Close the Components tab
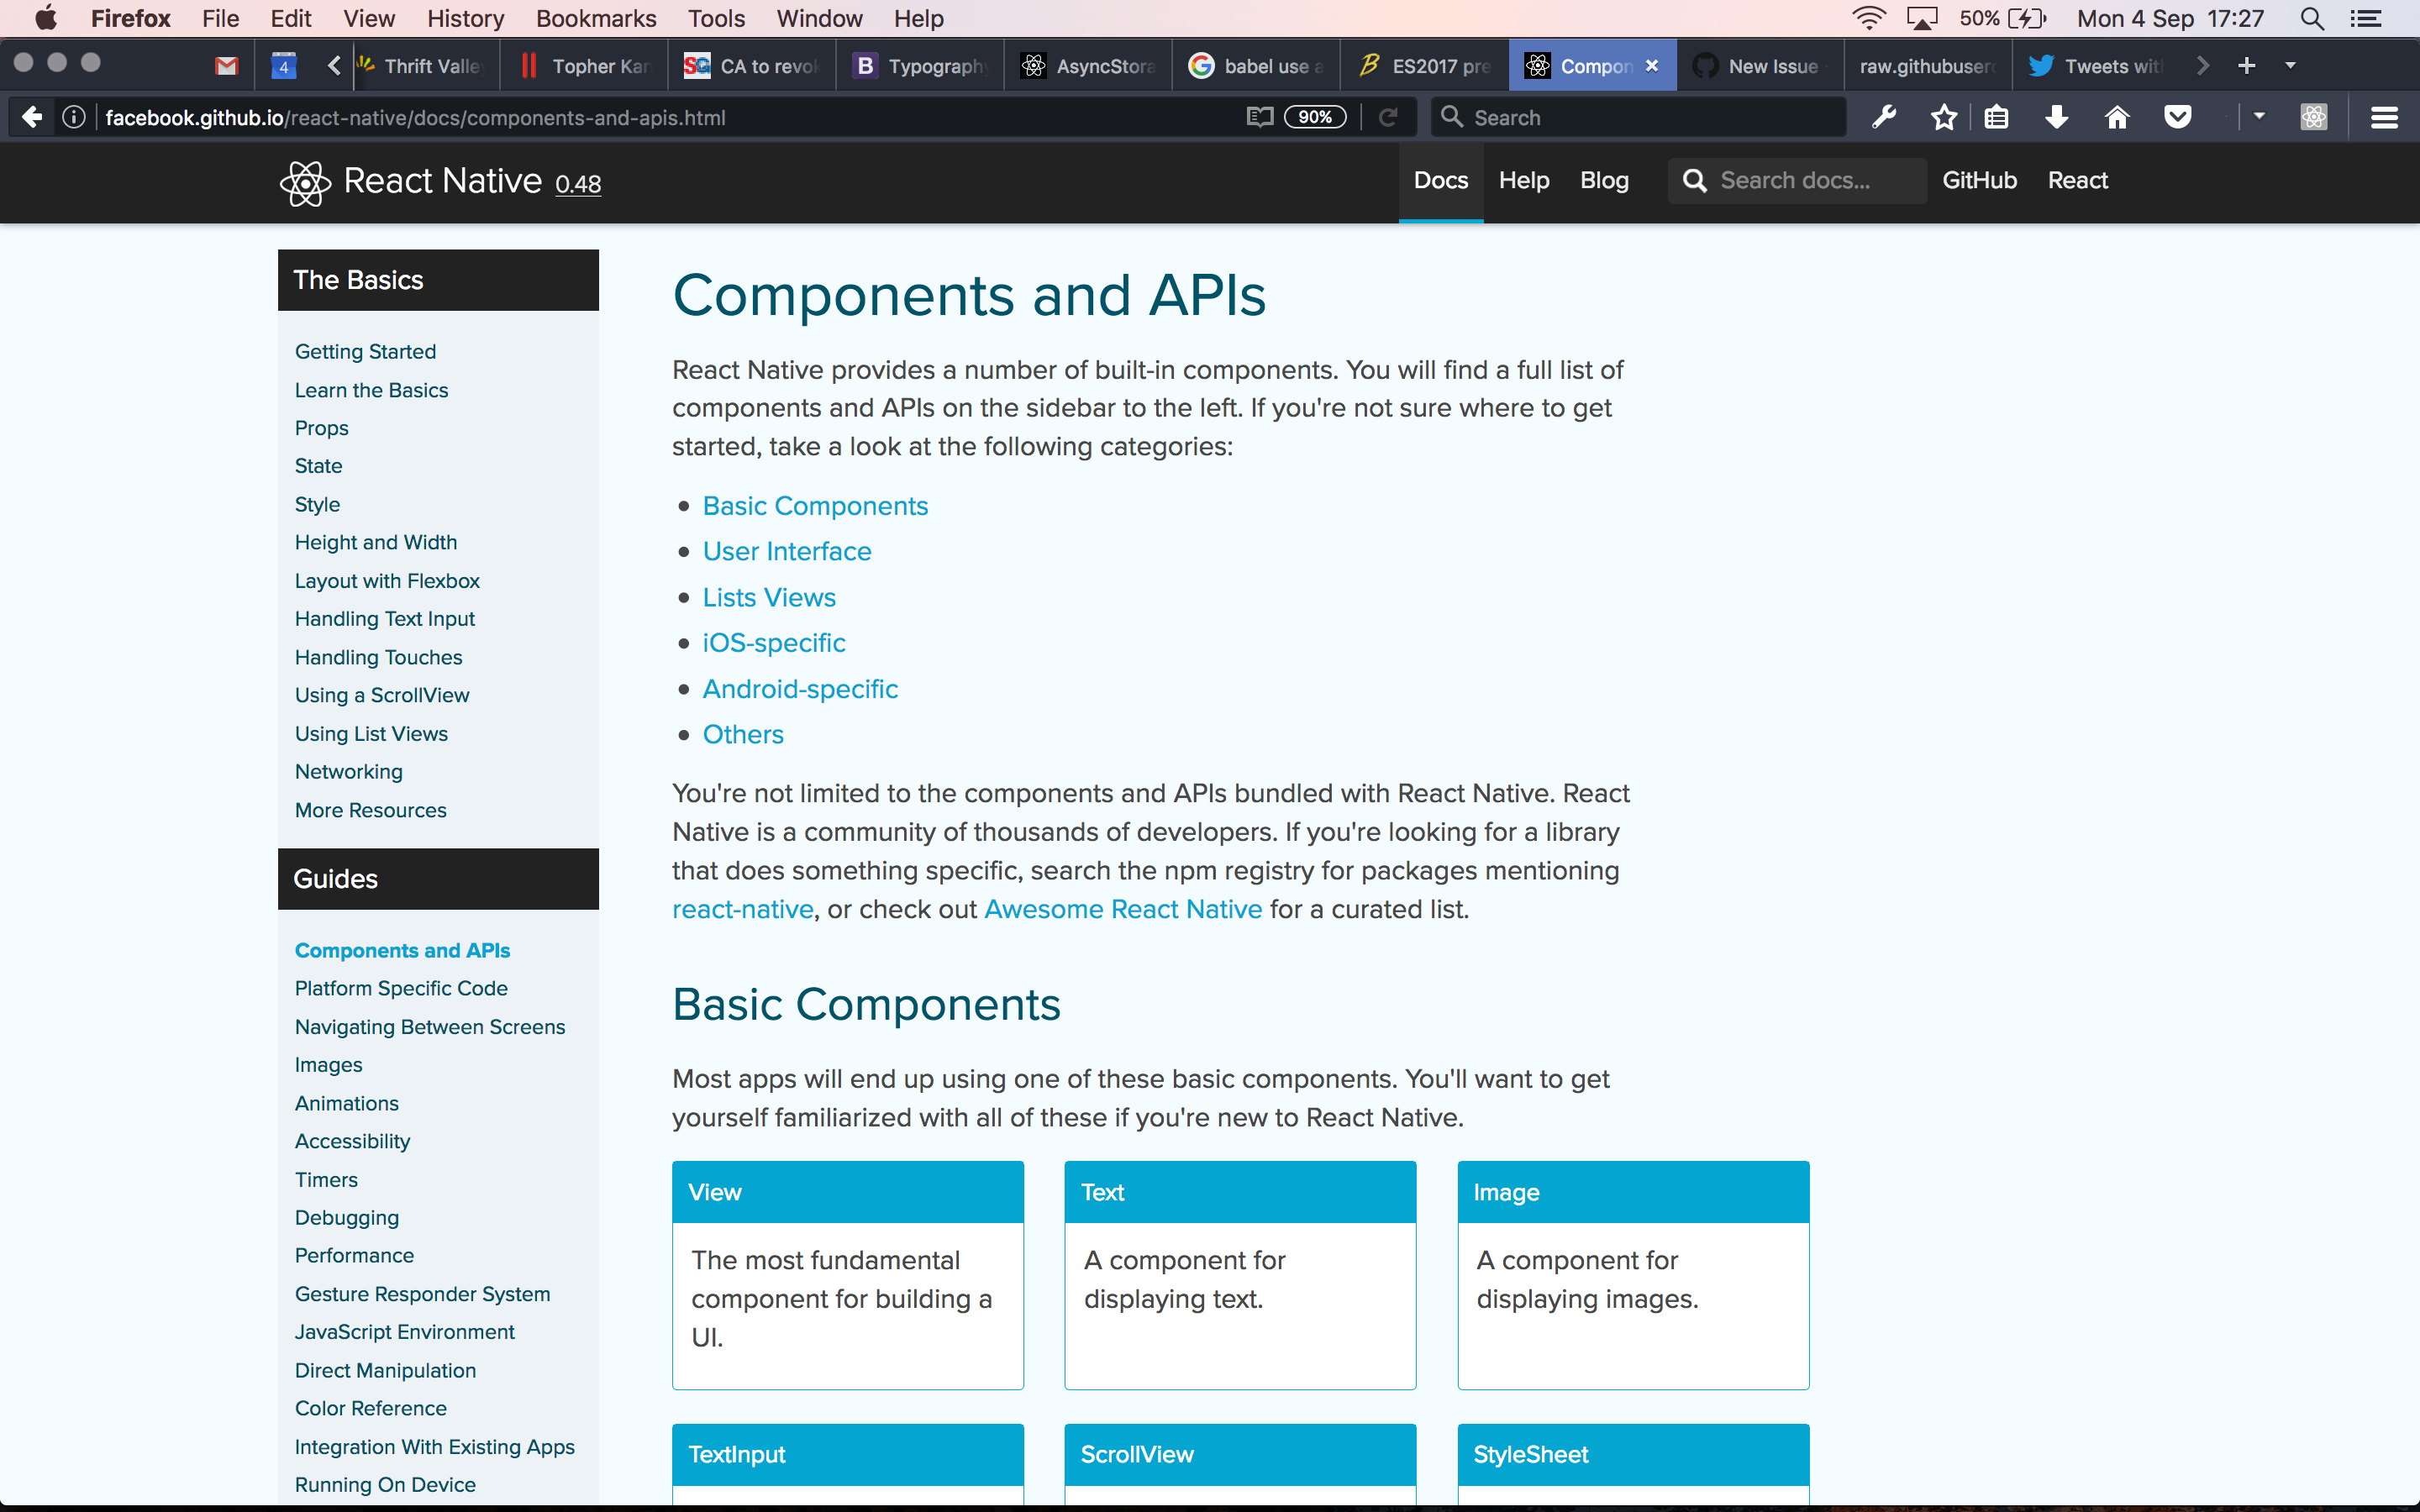This screenshot has width=2420, height=1512. point(1652,66)
